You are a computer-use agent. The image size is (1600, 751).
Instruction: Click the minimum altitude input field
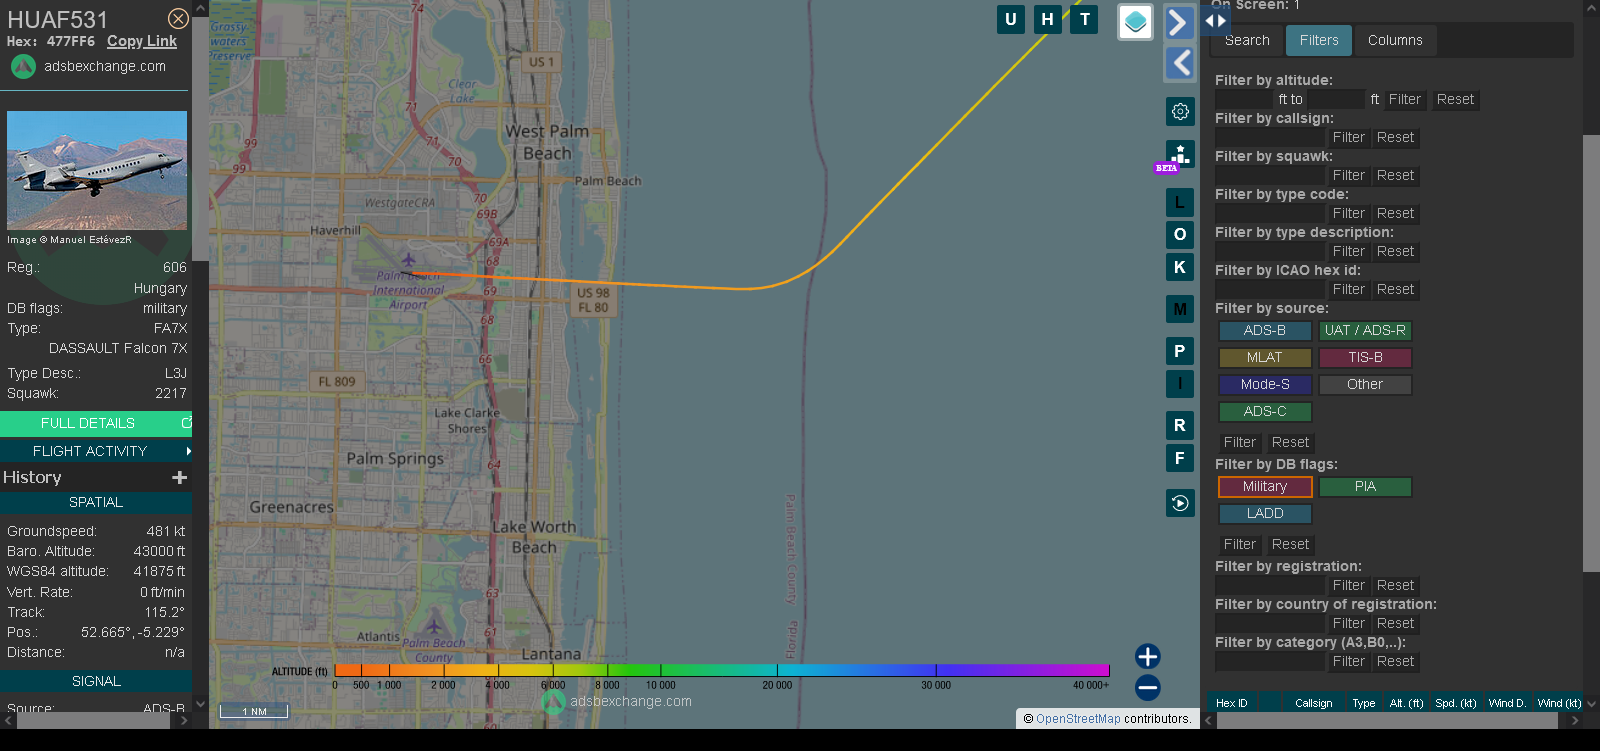(1244, 99)
